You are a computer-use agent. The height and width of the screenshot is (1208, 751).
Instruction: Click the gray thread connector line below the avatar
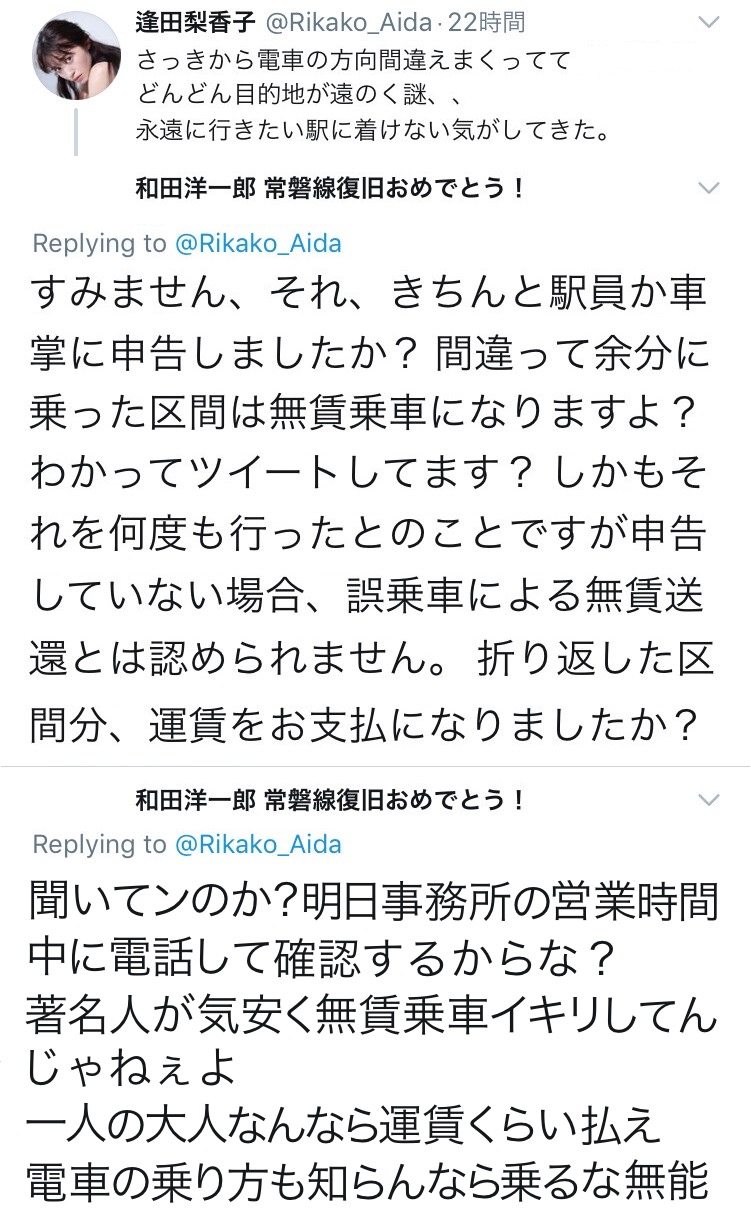(x=77, y=133)
